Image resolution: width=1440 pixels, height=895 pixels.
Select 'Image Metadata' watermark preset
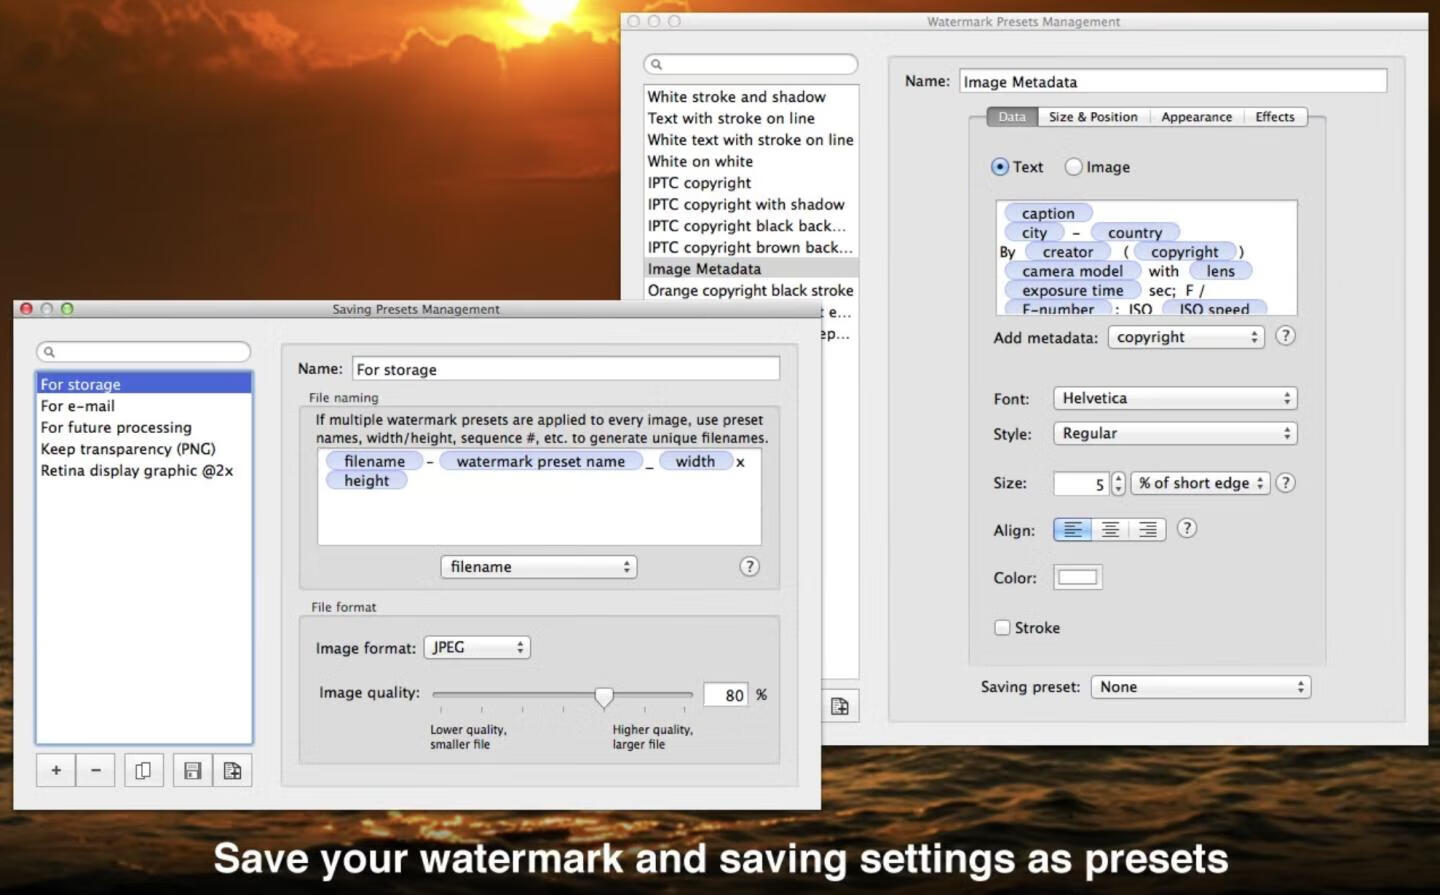[x=751, y=269]
